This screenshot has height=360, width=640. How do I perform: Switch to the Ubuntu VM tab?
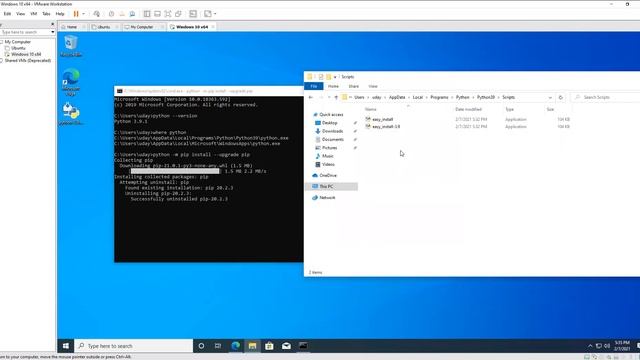[x=104, y=27]
